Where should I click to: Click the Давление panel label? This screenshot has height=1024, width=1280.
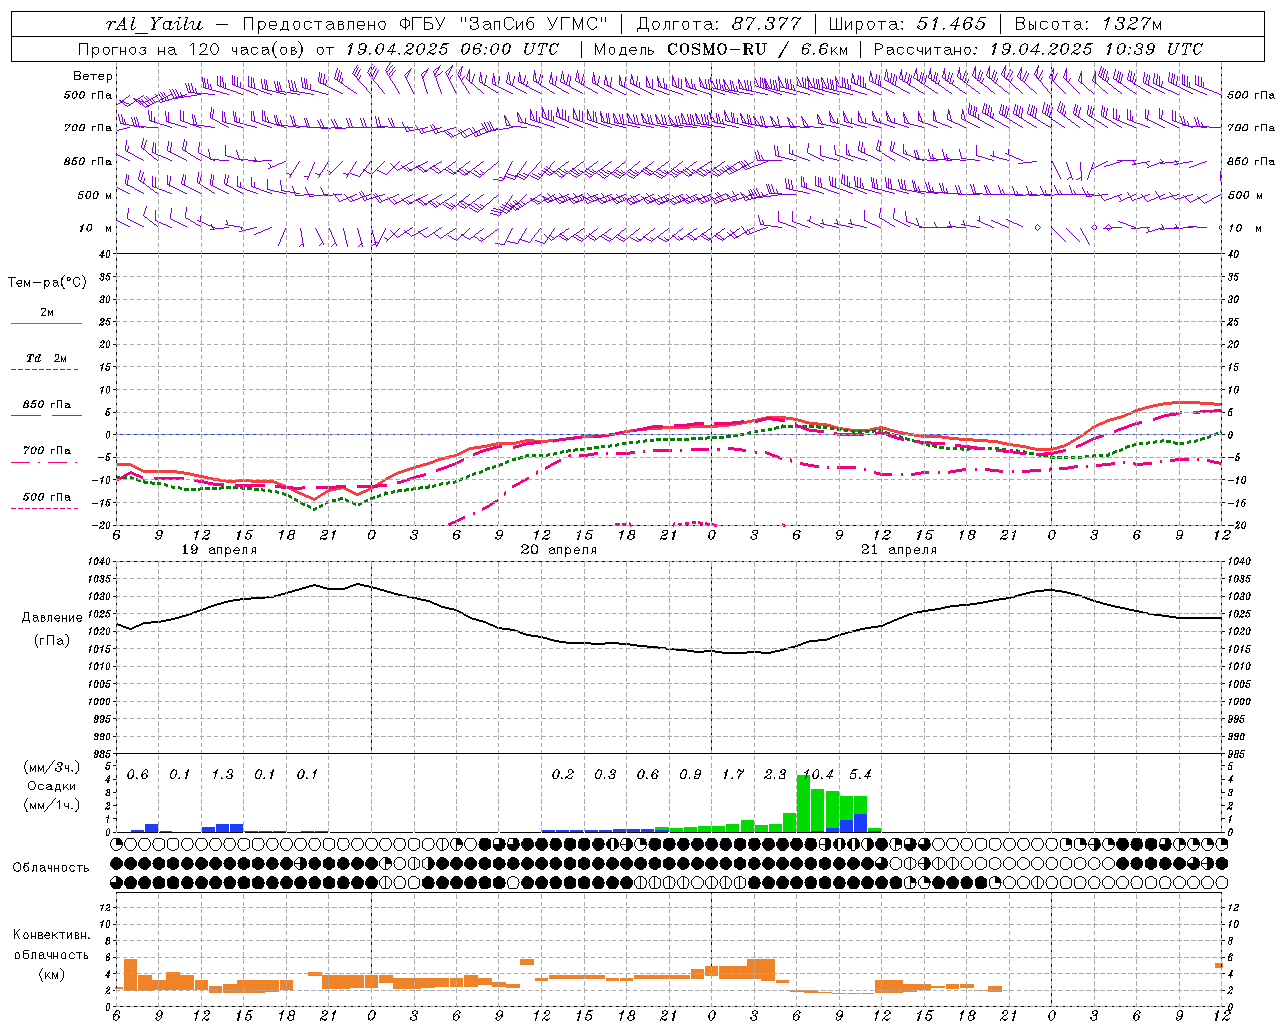point(52,618)
